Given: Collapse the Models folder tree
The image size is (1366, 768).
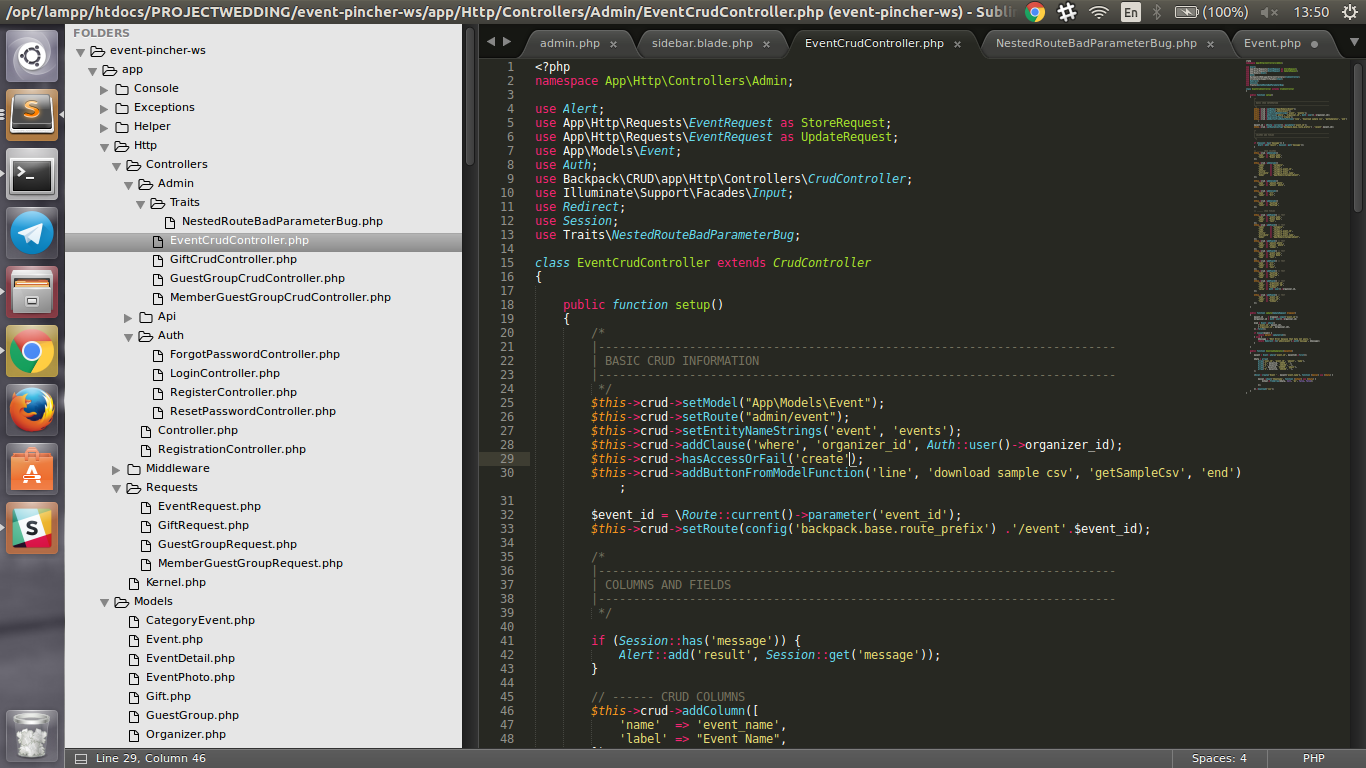Looking at the screenshot, I should point(104,601).
